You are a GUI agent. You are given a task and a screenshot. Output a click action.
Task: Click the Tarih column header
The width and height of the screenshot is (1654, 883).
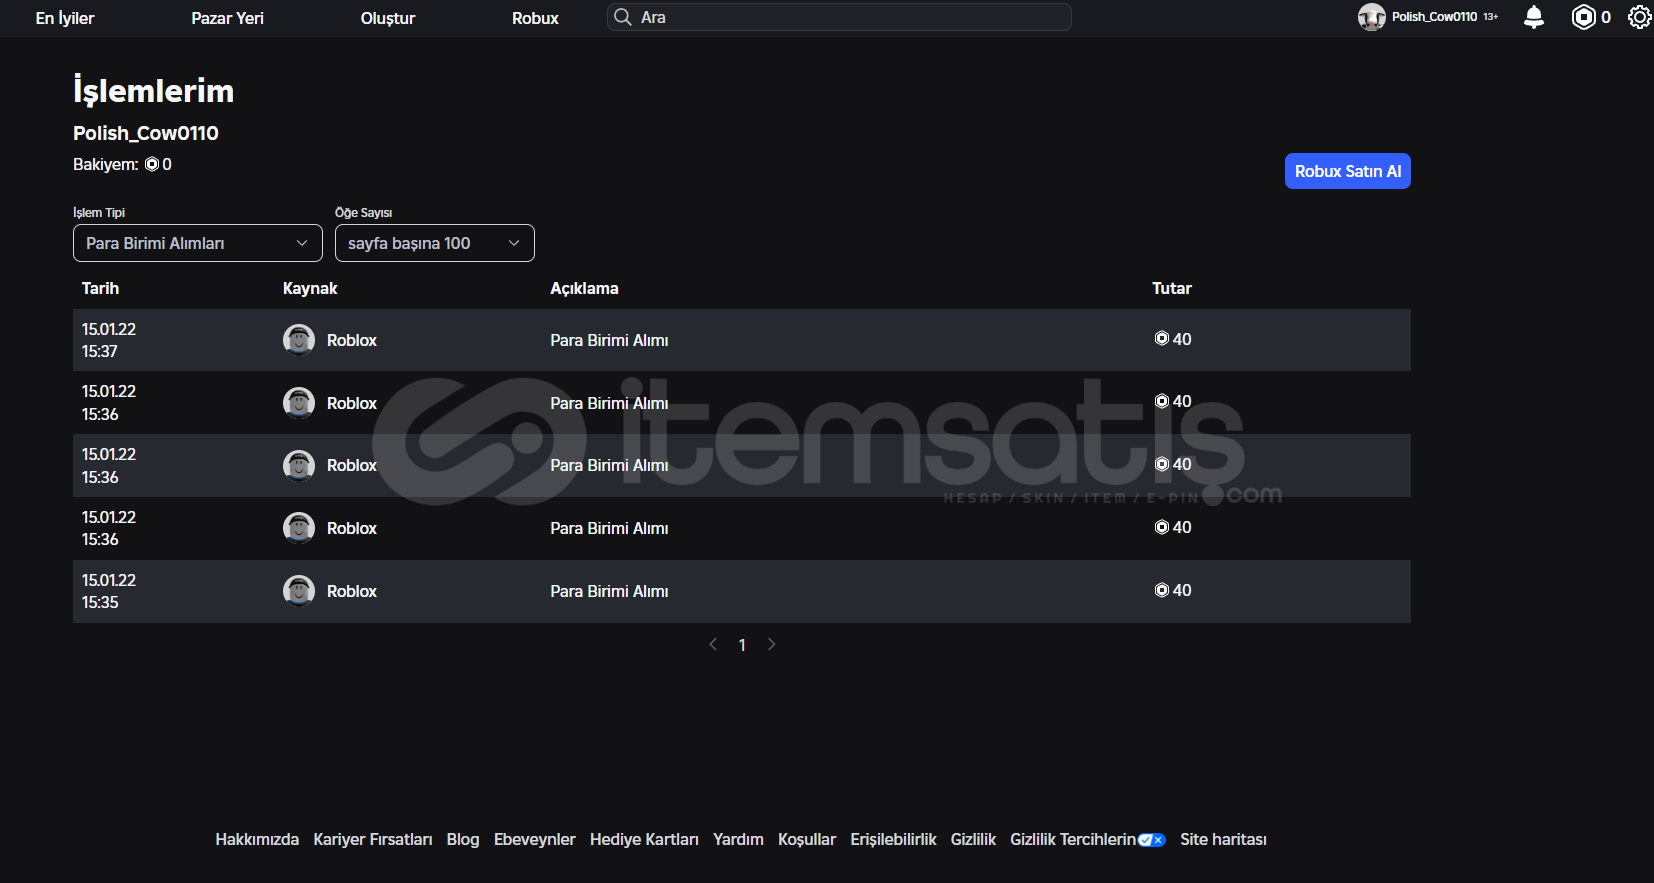100,288
